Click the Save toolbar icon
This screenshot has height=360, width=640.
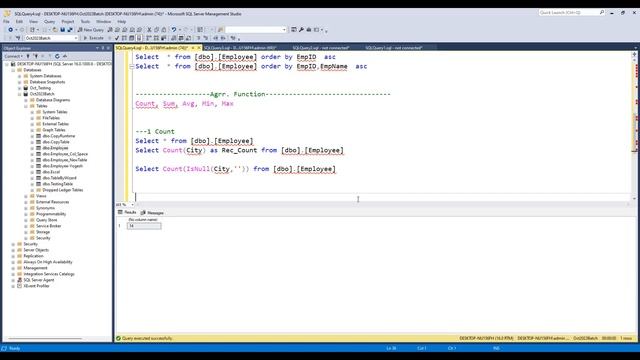(62, 30)
